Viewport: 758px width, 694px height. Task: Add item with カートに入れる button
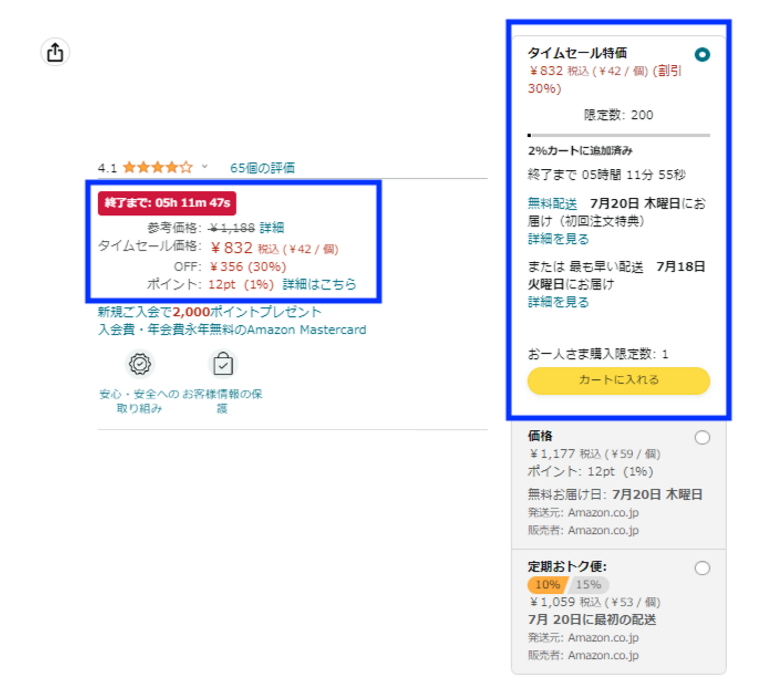tap(618, 380)
